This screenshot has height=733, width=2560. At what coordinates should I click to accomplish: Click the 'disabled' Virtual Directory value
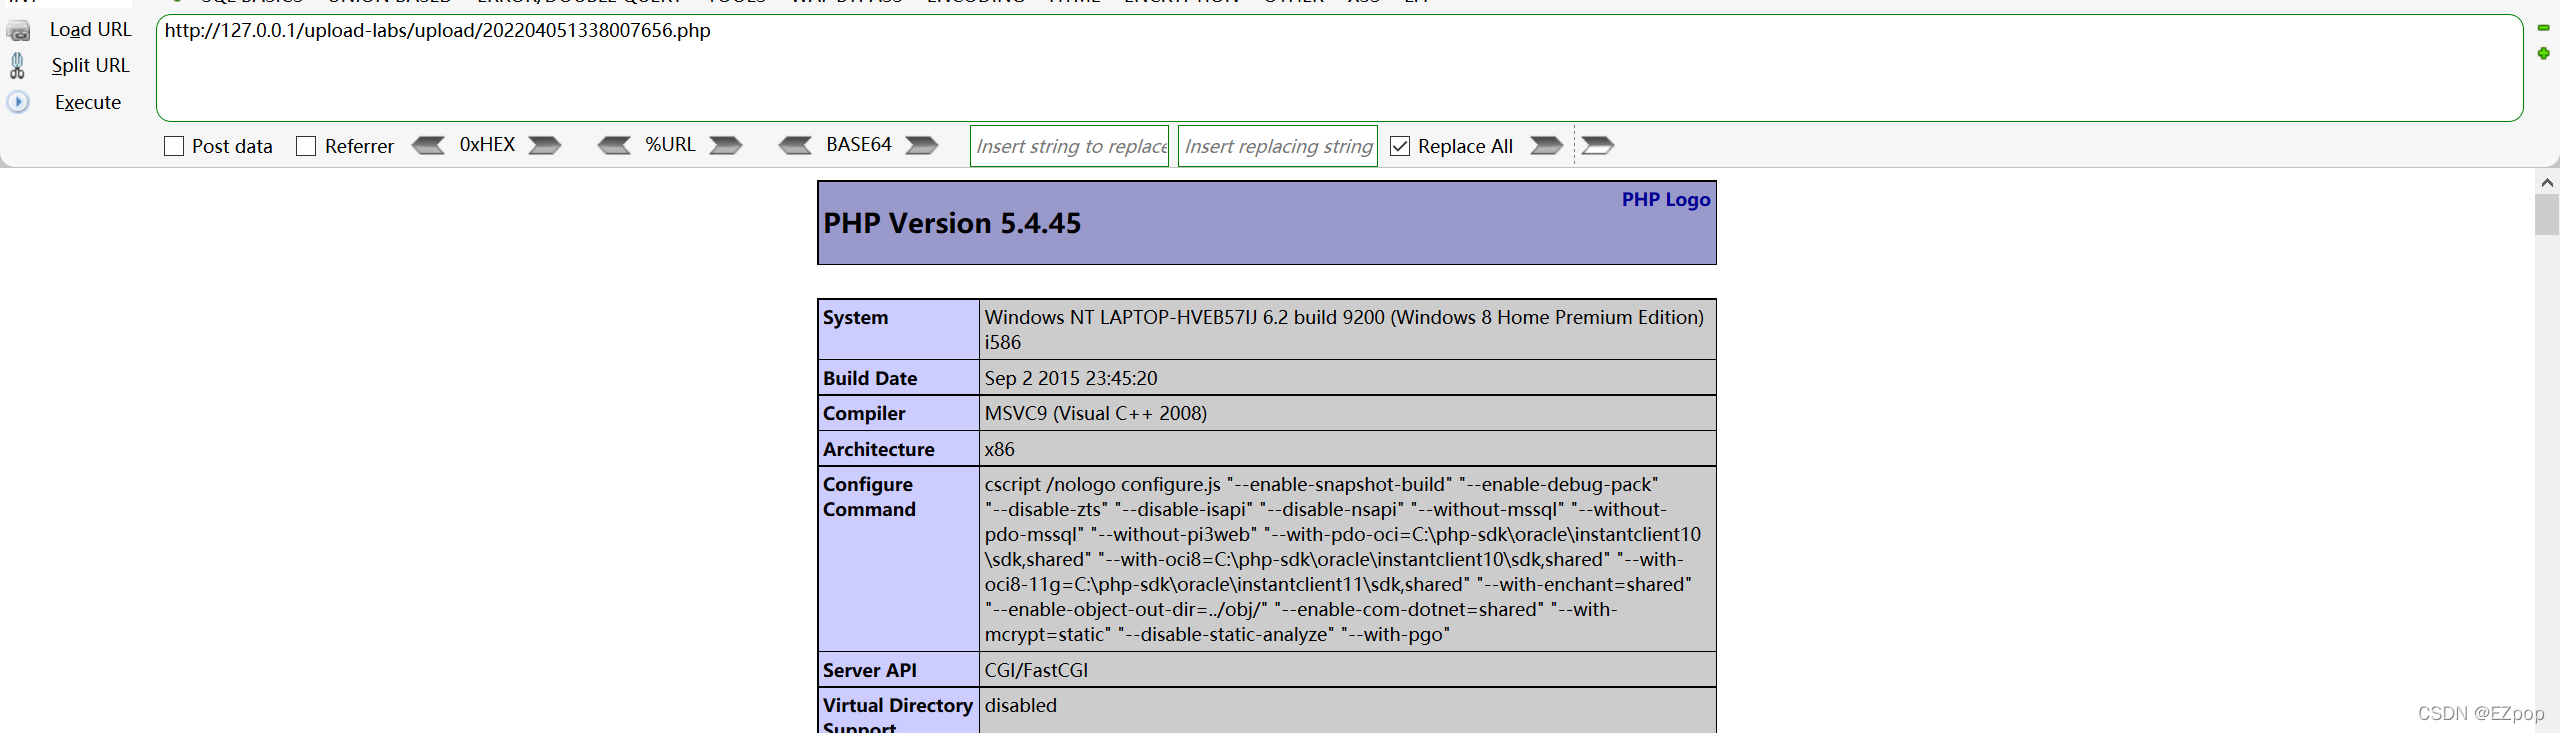click(1020, 705)
